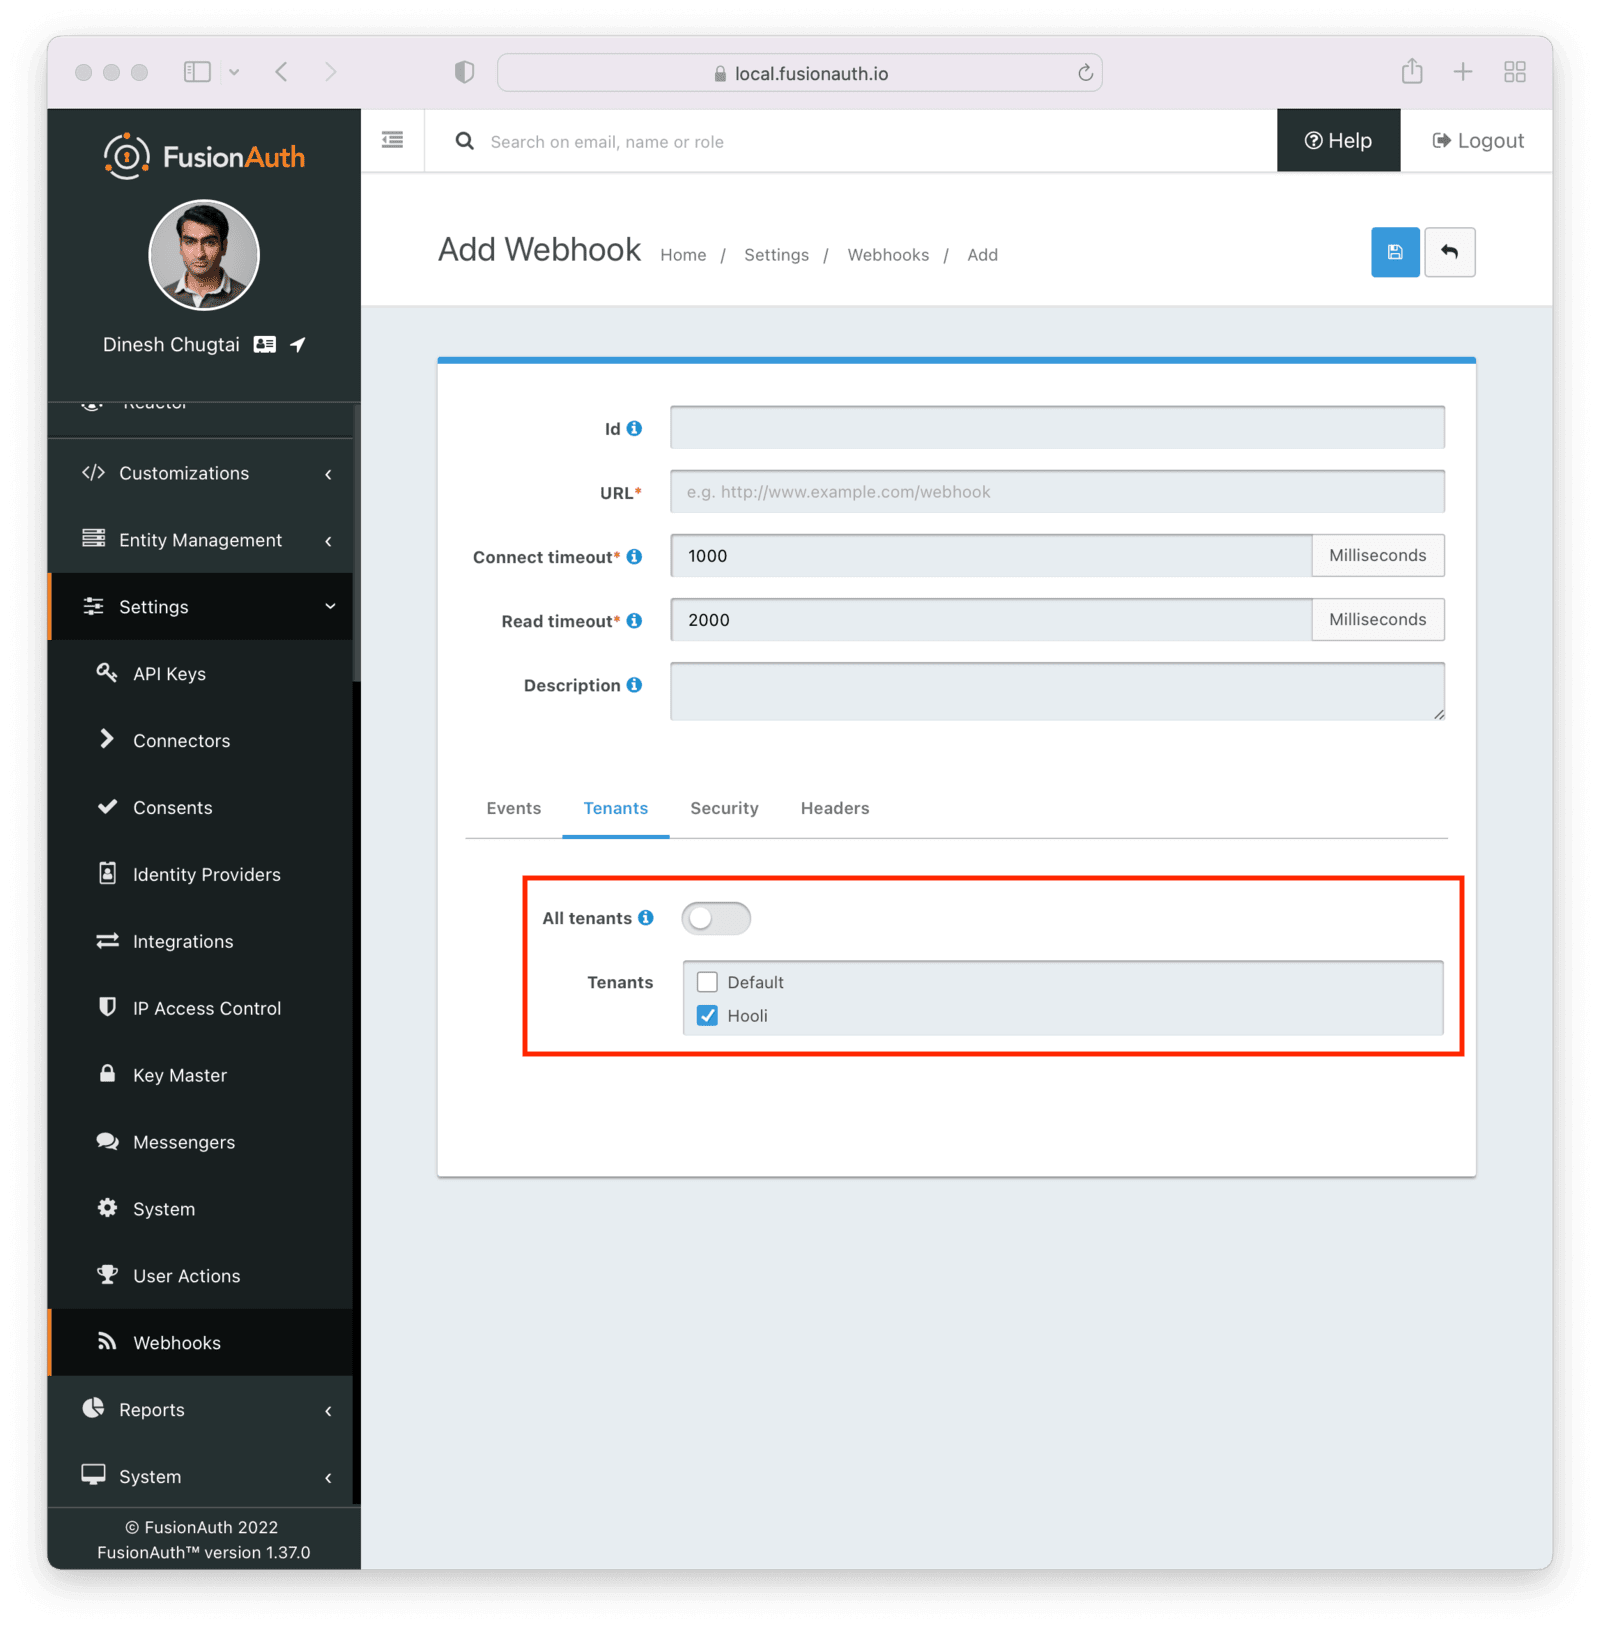
Task: Click the Messengers chat bubbles icon
Action: (107, 1141)
